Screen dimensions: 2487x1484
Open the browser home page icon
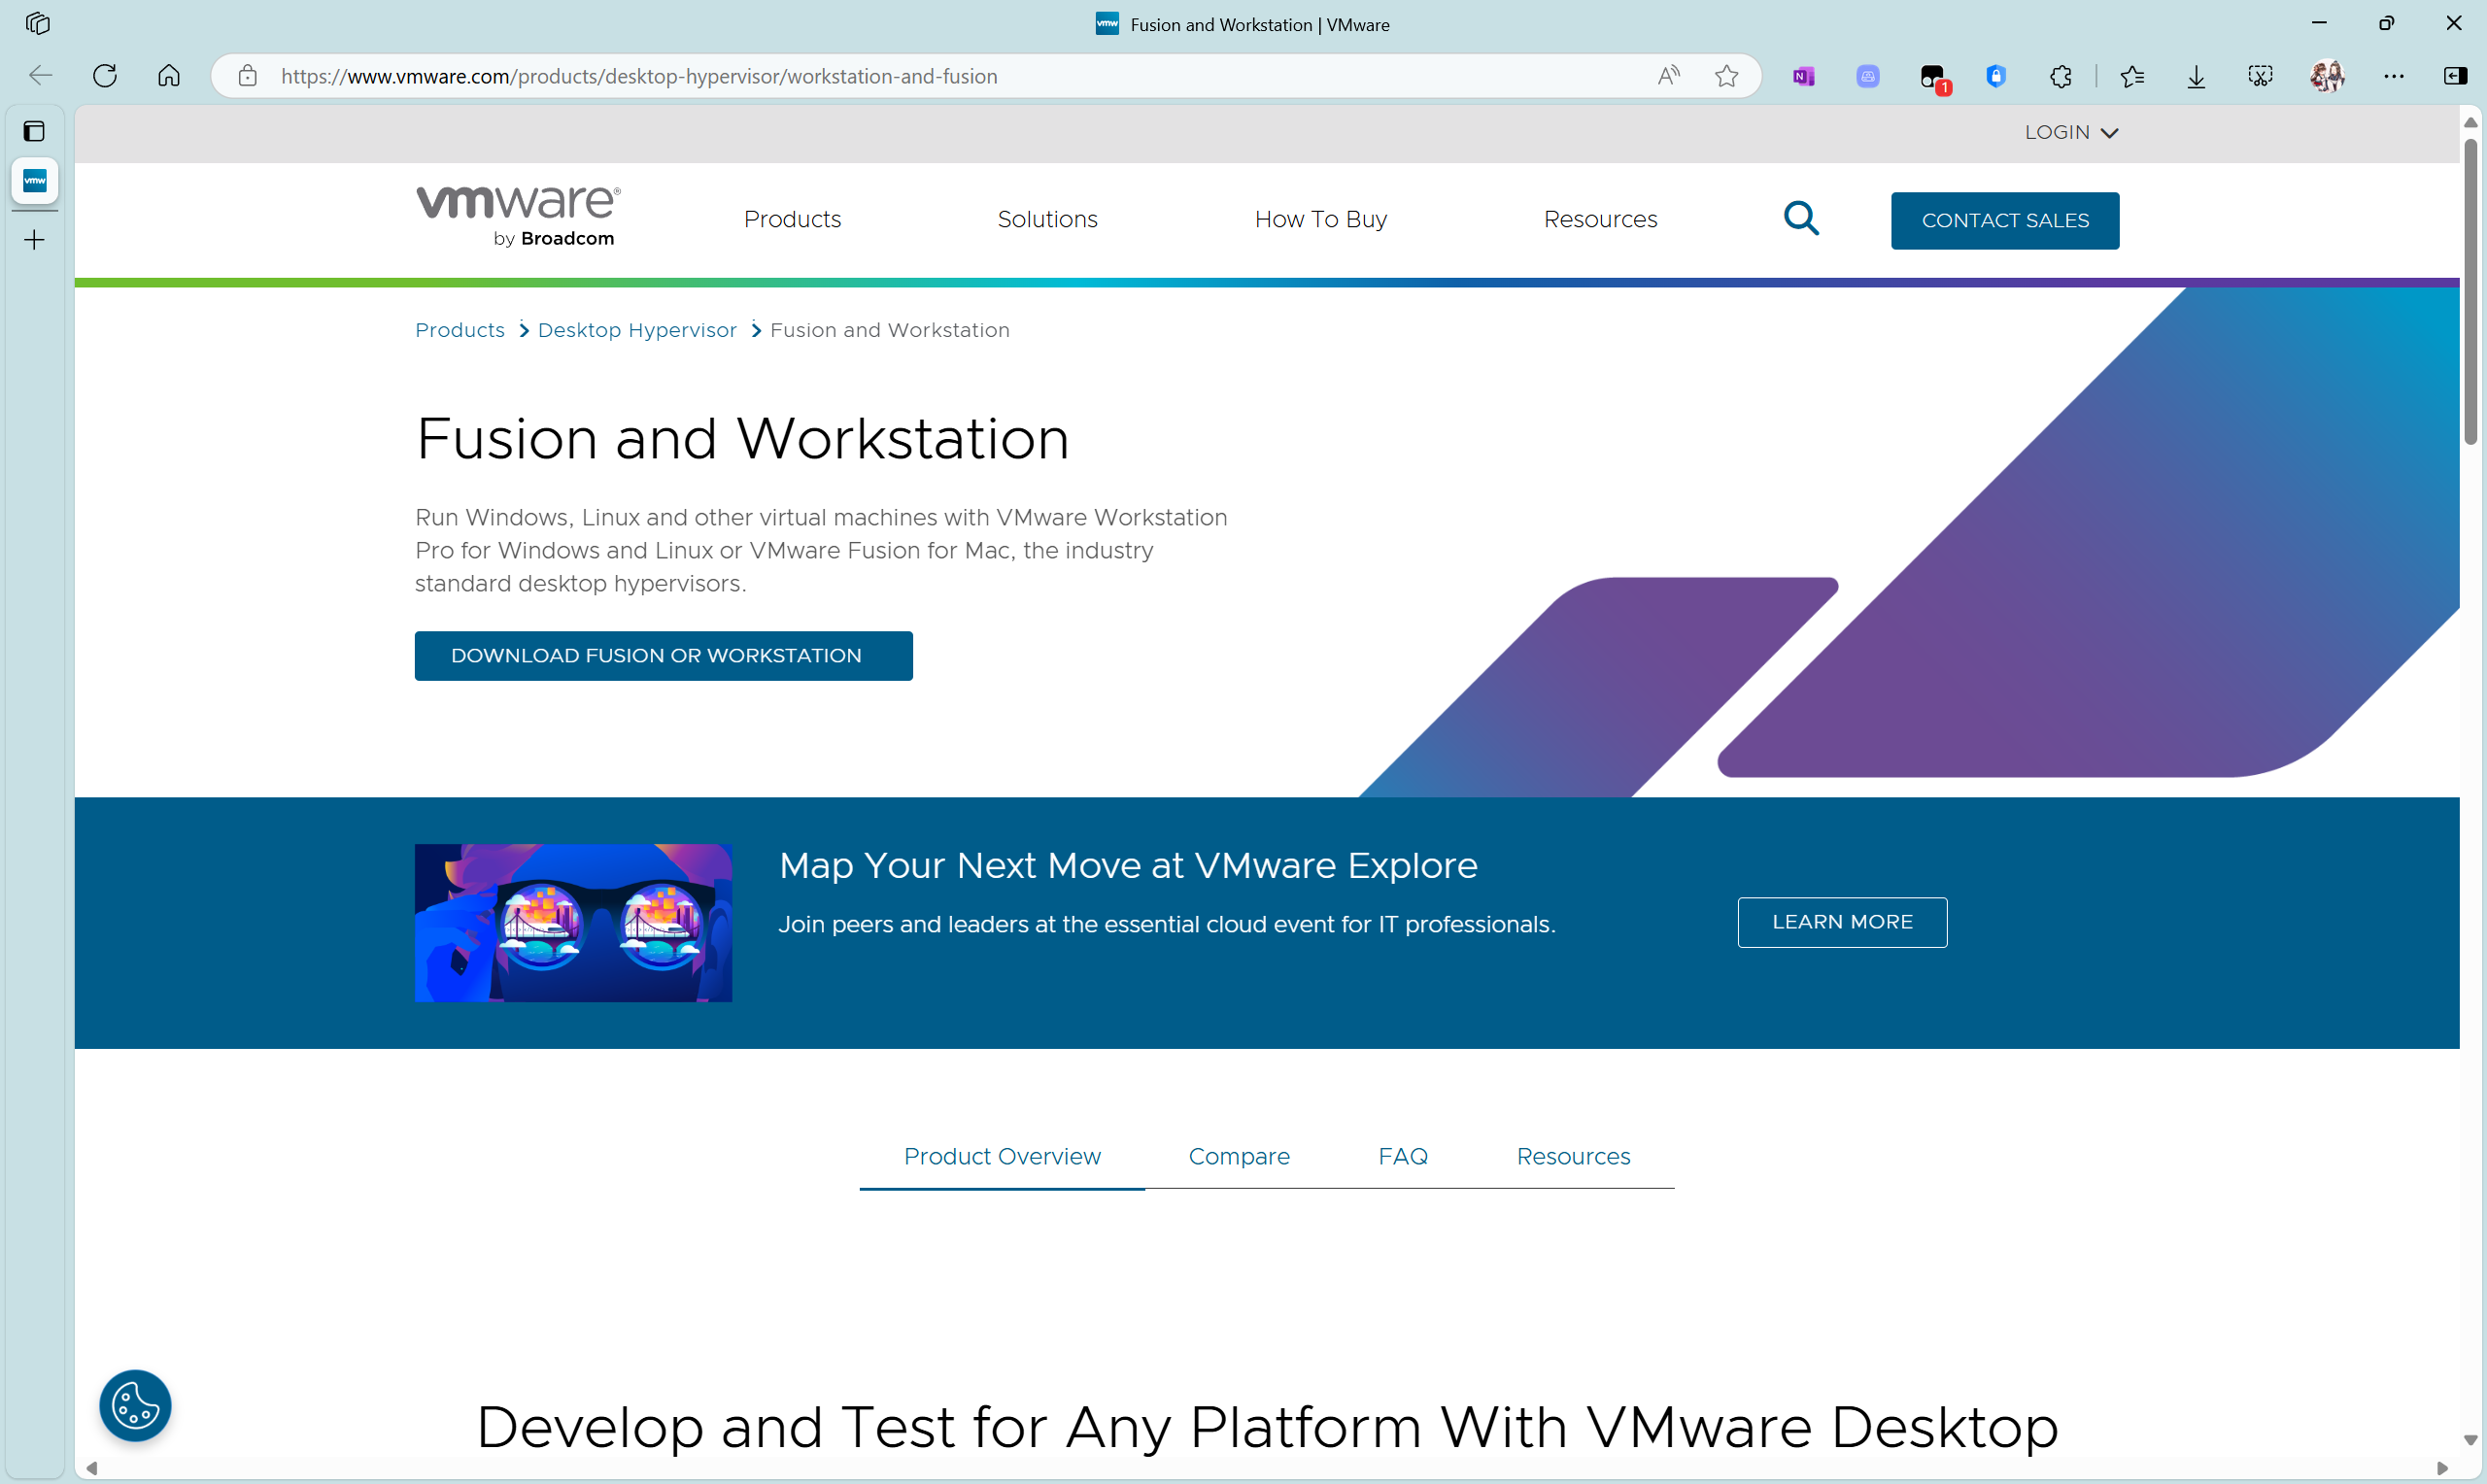pyautogui.click(x=169, y=76)
